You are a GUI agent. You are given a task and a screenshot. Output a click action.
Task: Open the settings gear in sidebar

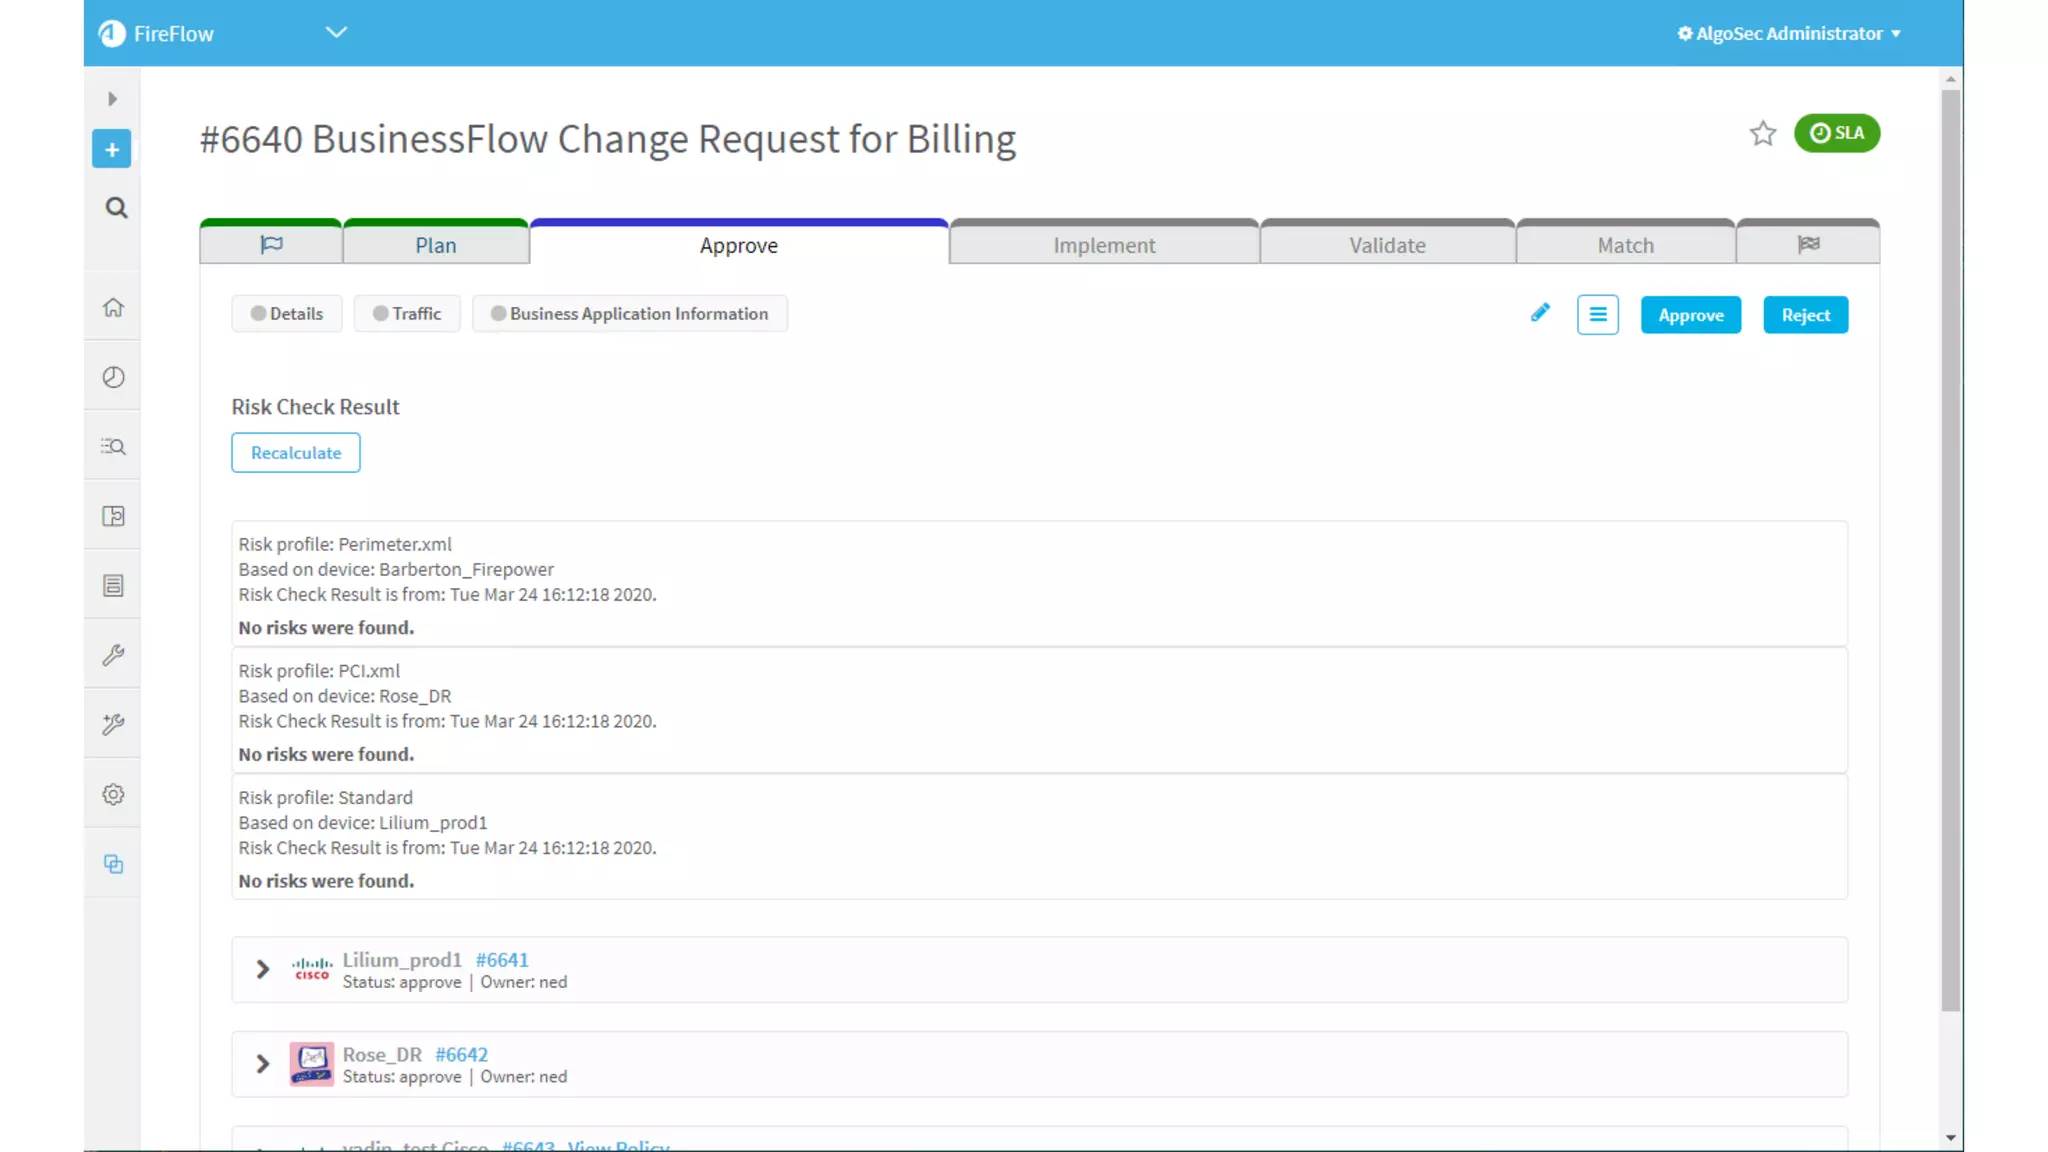point(113,795)
